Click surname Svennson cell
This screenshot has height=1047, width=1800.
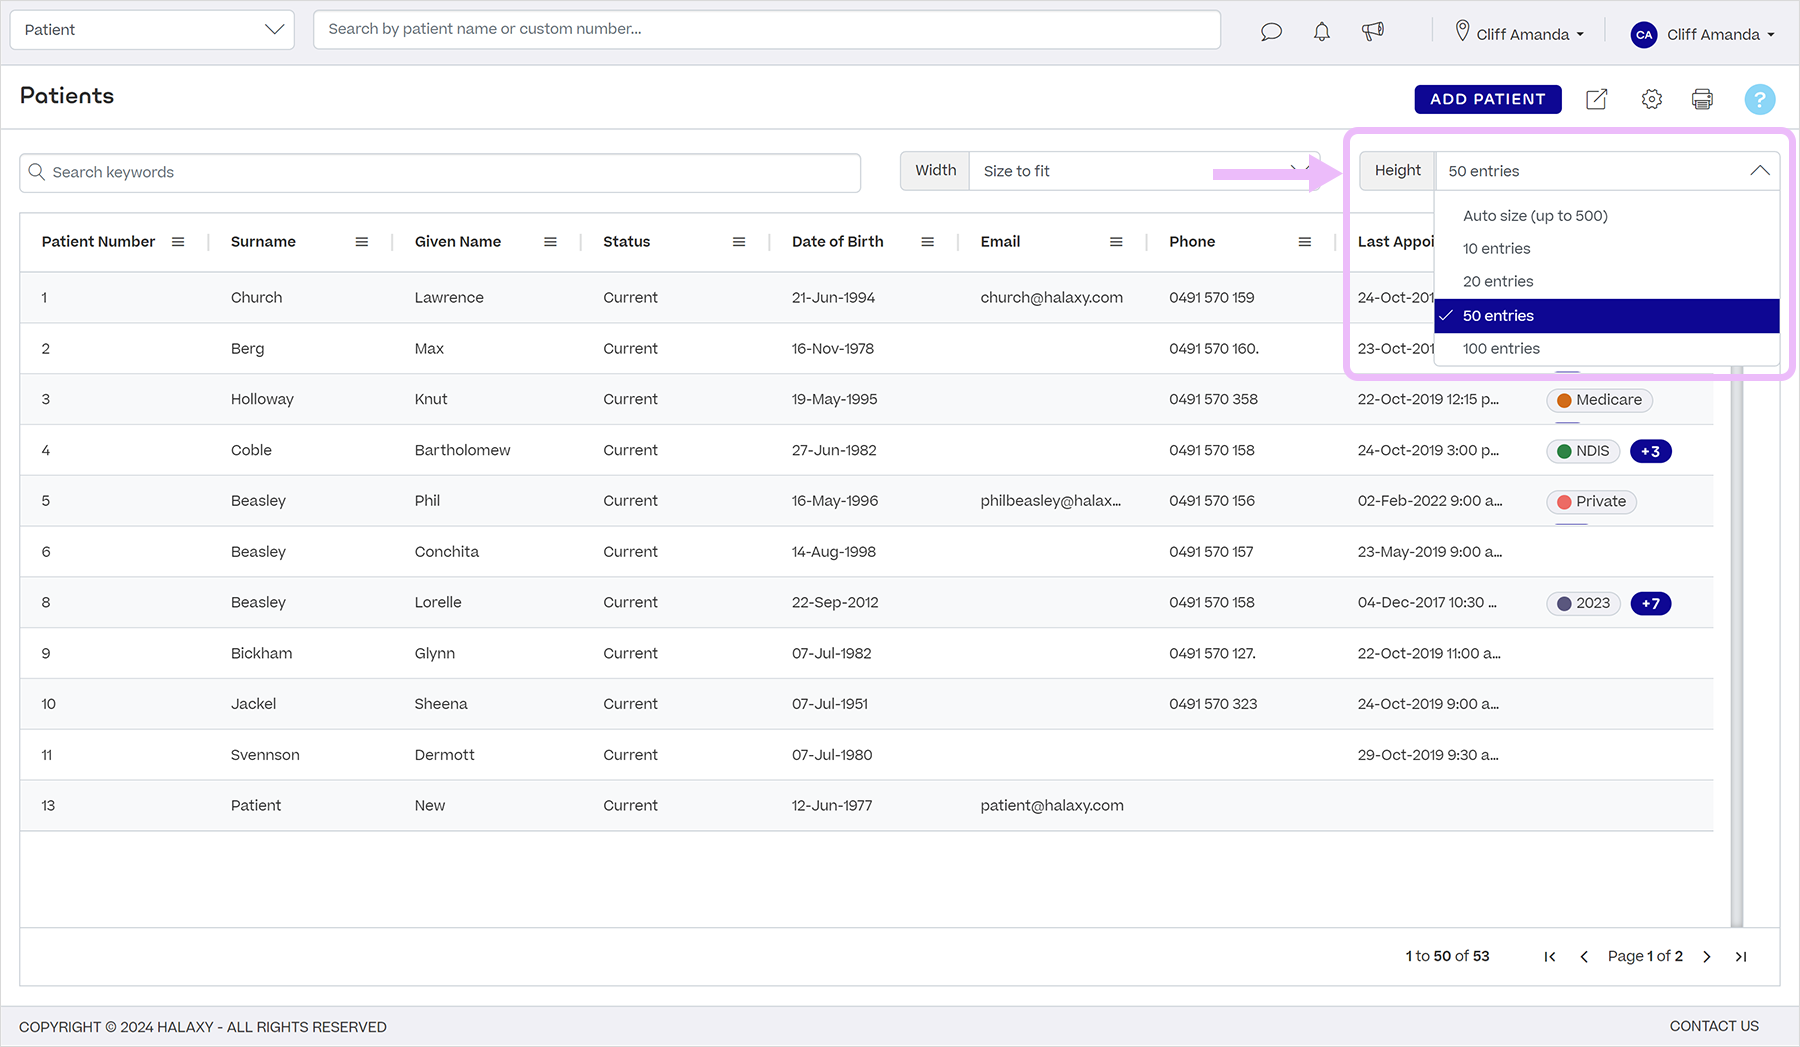265,755
